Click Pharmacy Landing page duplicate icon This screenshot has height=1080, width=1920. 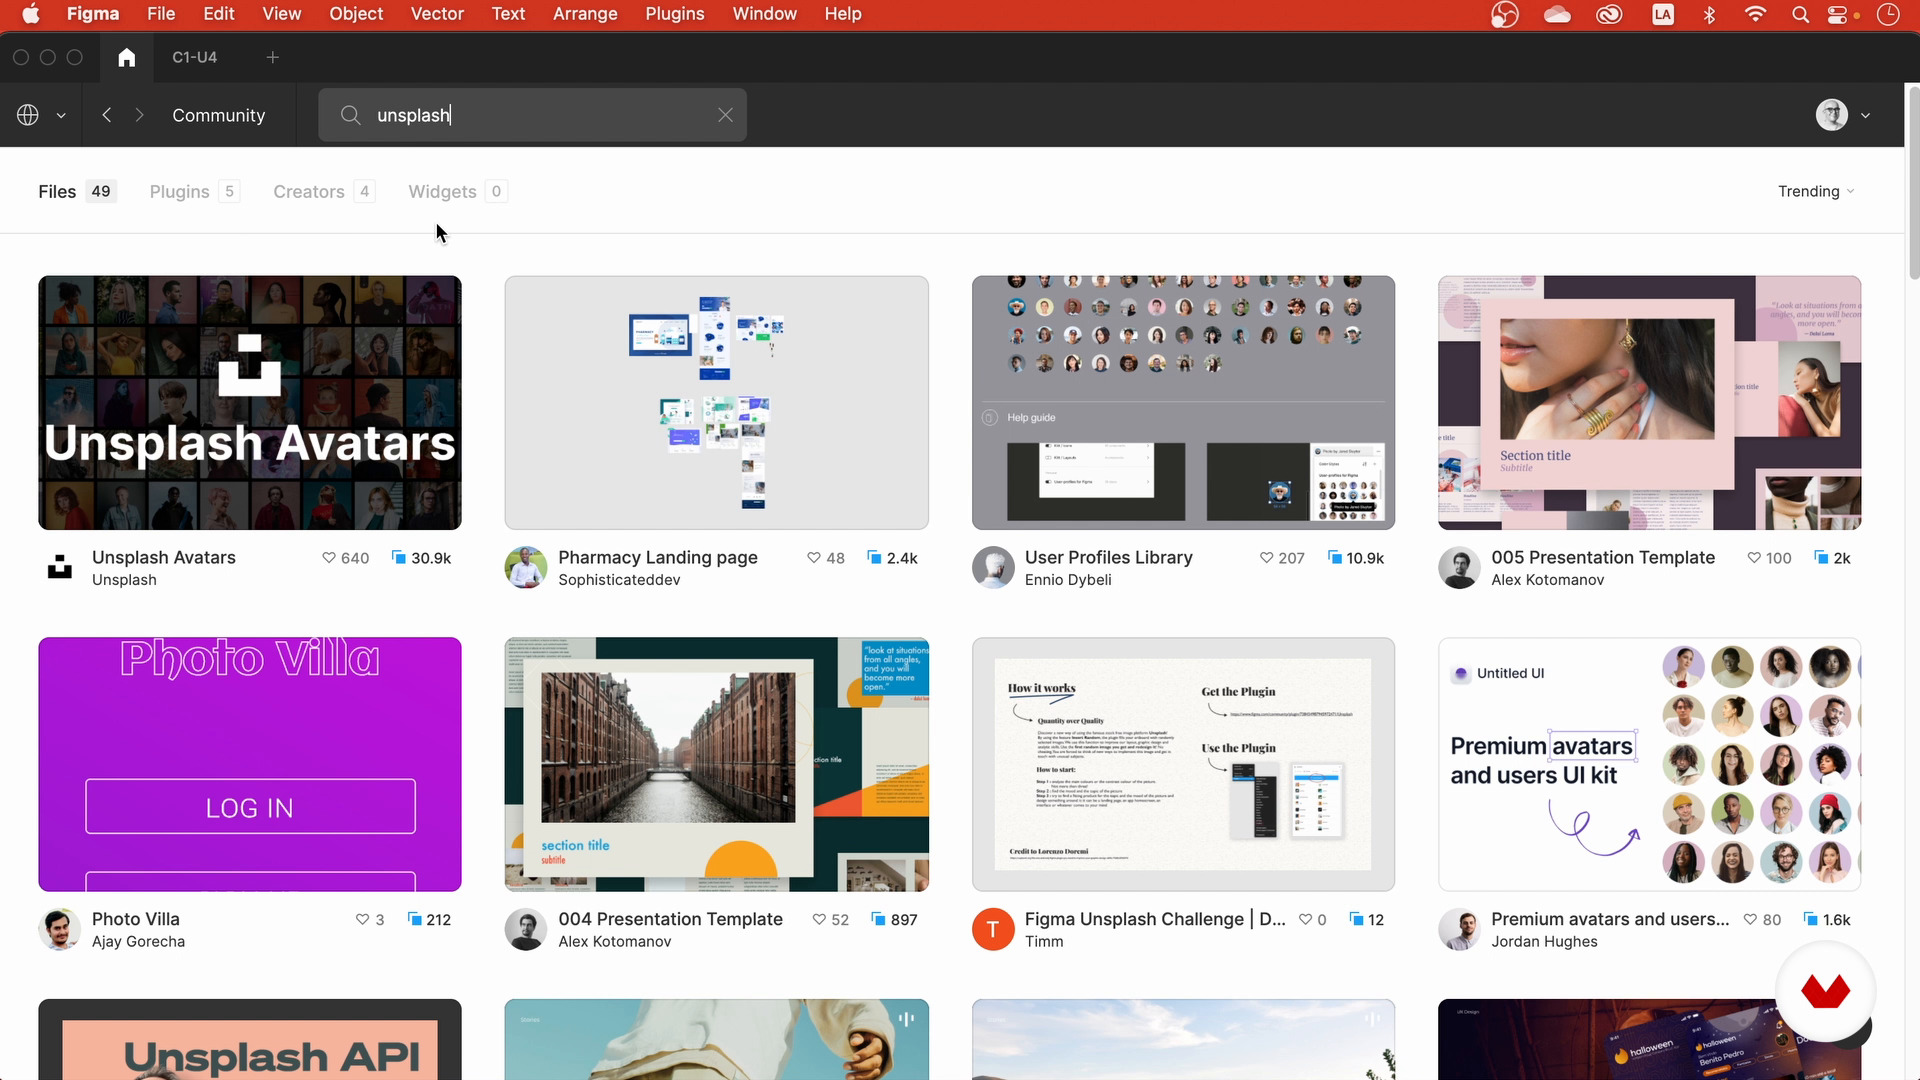[874, 557]
